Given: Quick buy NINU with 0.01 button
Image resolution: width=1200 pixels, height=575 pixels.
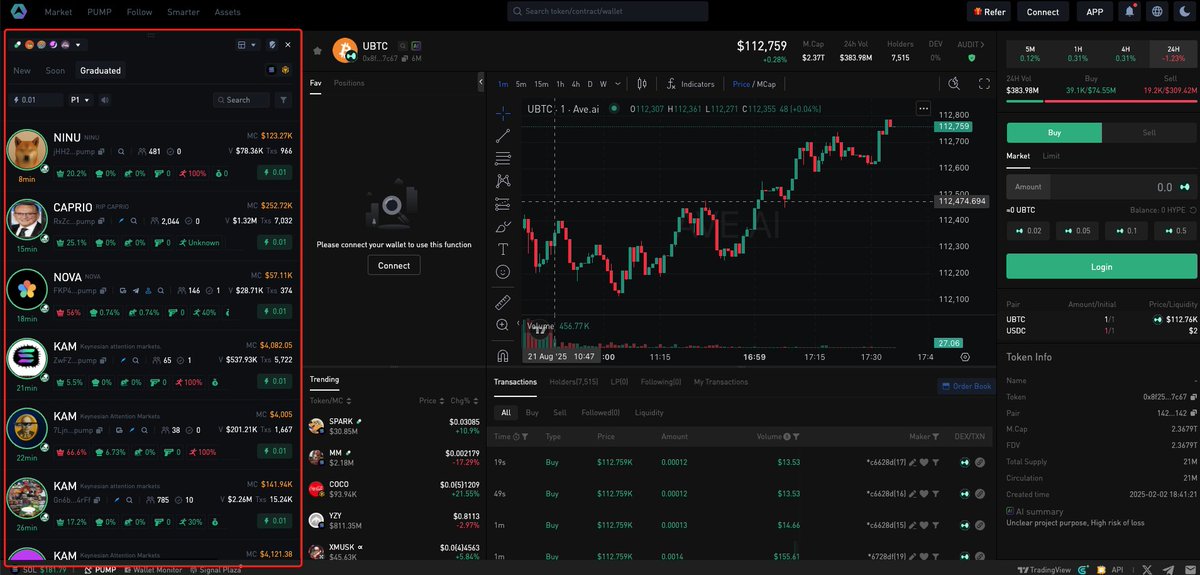Looking at the screenshot, I should [276, 172].
